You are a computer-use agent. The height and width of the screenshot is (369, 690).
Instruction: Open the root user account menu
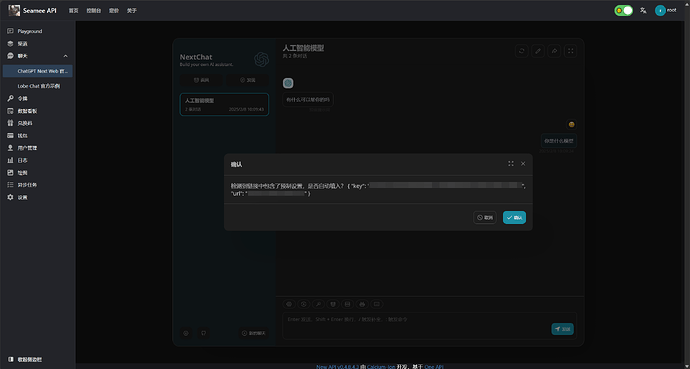click(665, 10)
